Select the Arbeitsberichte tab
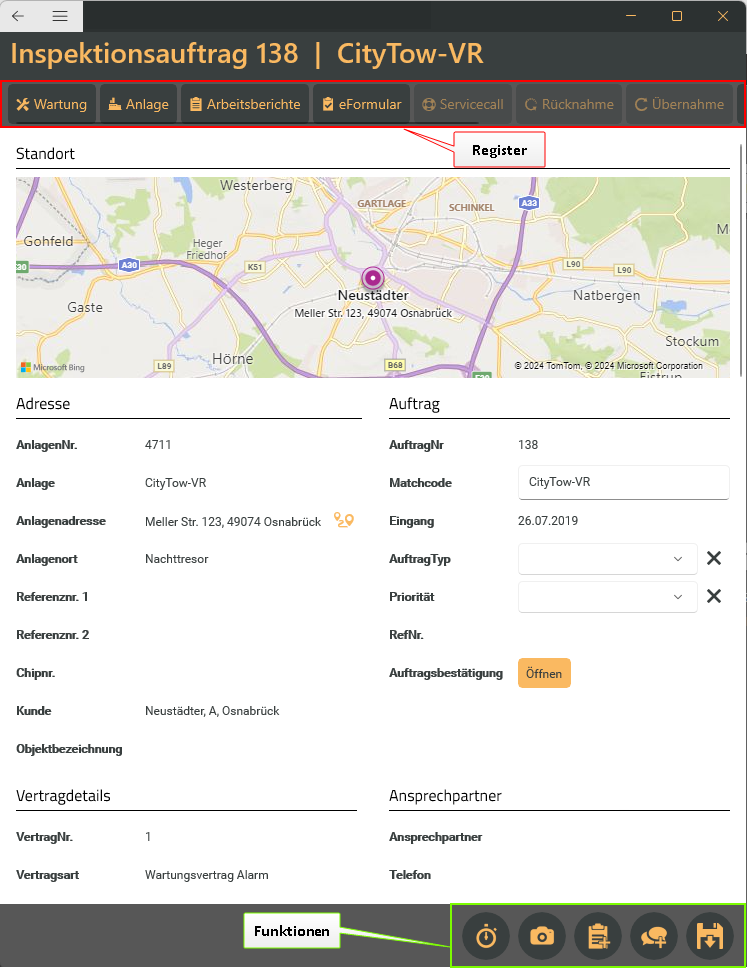This screenshot has width=747, height=979. point(245,104)
